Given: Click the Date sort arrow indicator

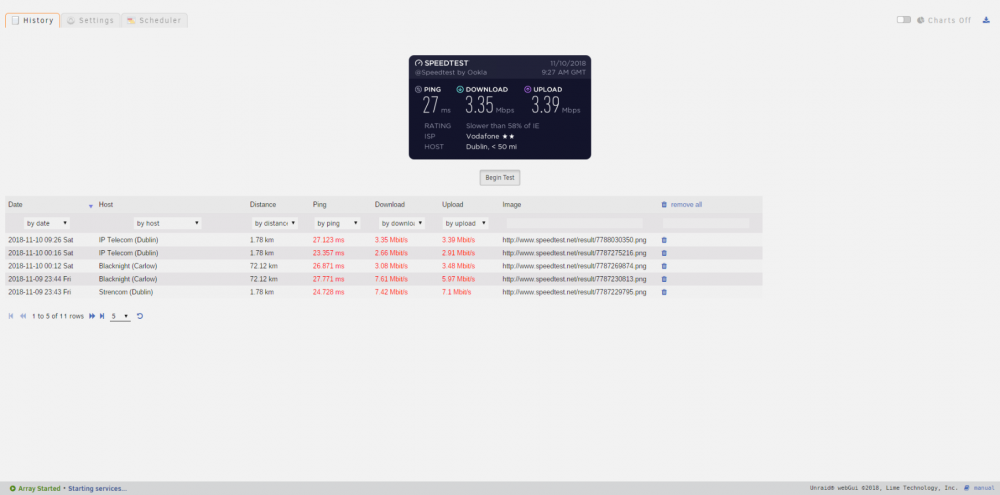Looking at the screenshot, I should [x=91, y=206].
